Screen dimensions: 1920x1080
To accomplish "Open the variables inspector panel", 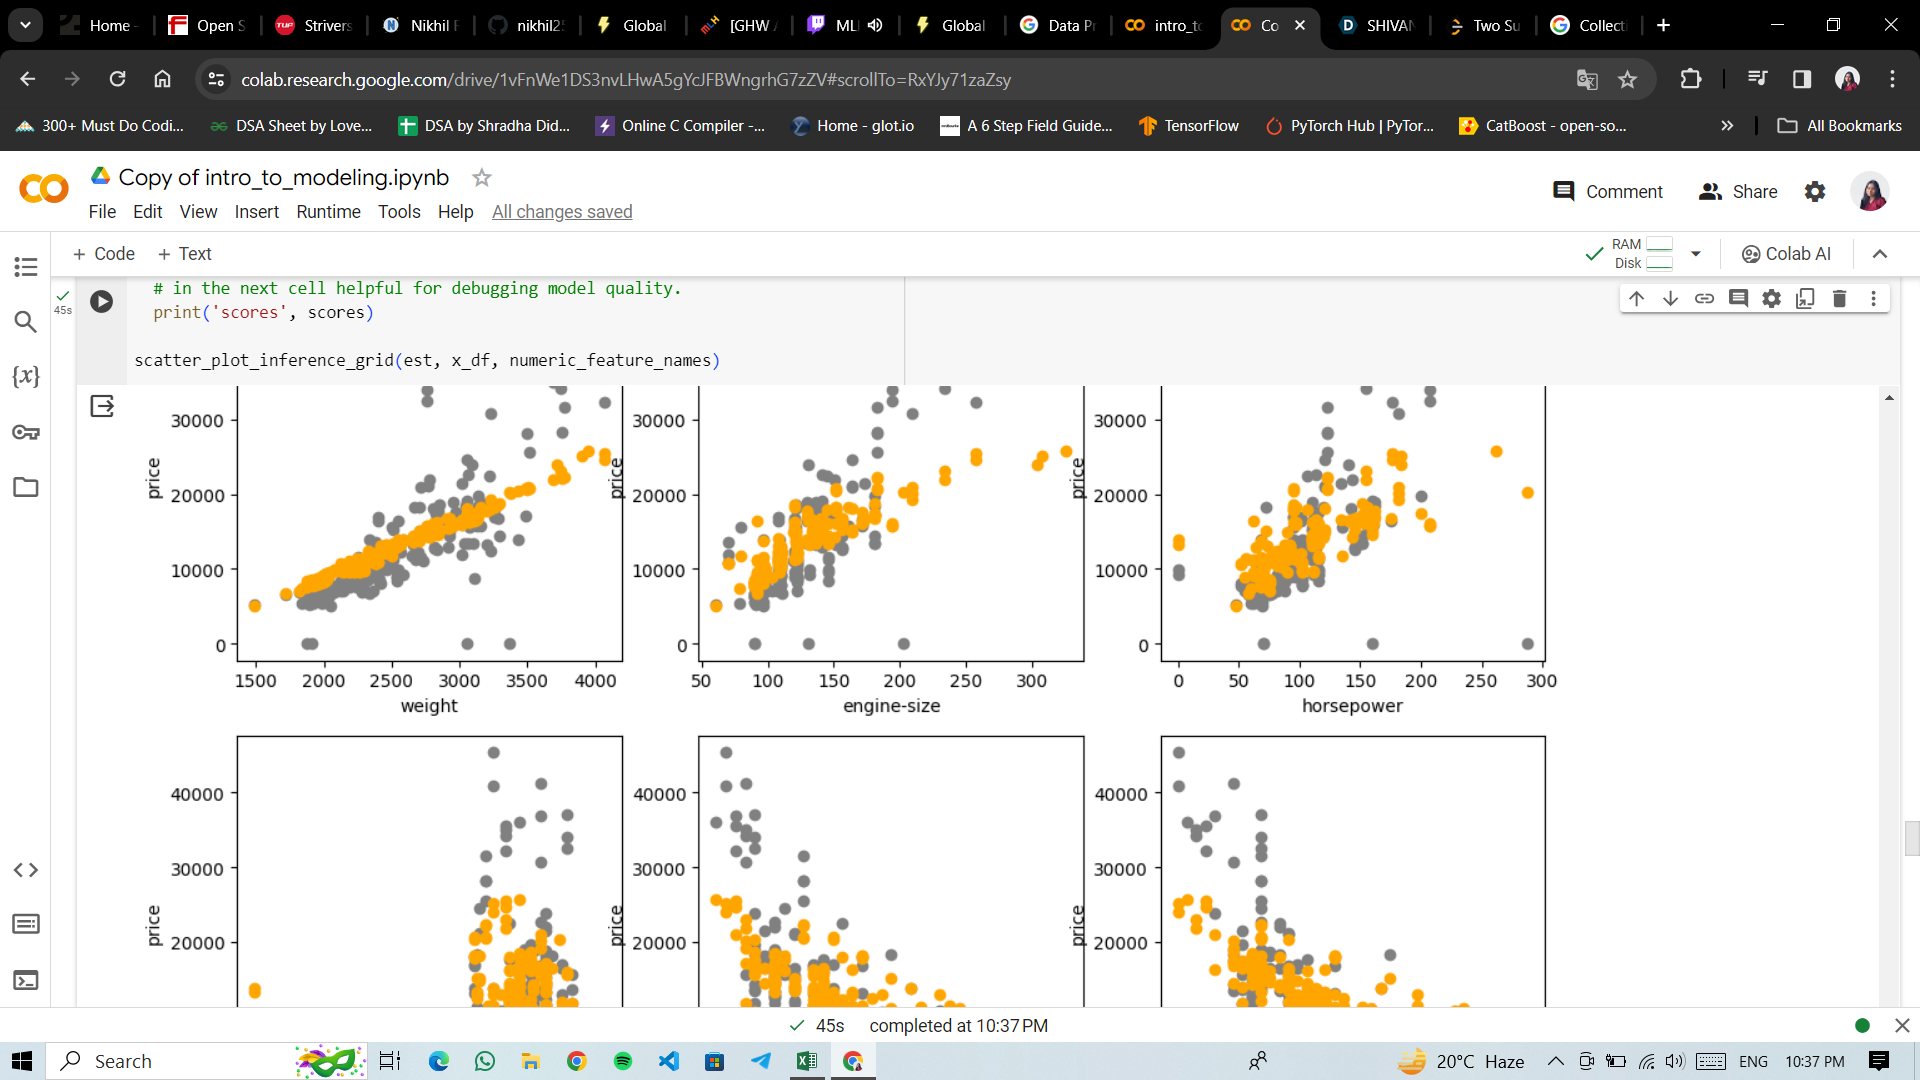I will pos(26,377).
